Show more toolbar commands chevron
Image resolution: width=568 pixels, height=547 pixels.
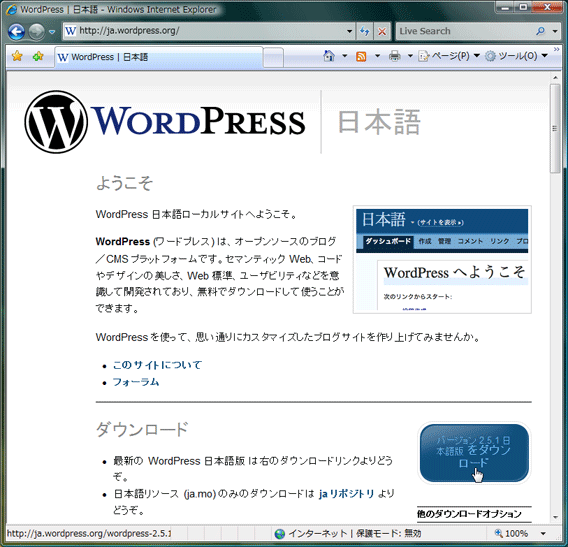click(556, 49)
